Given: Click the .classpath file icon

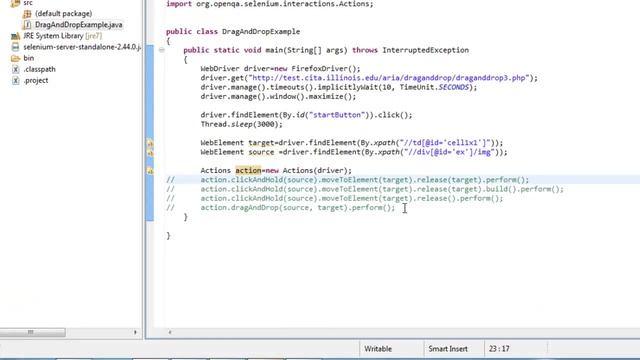Looking at the screenshot, I should (16, 69).
